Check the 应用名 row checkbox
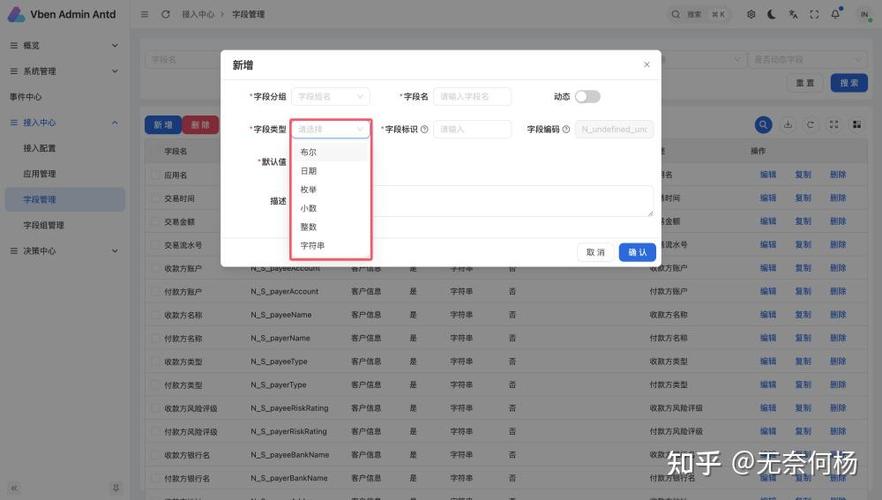882x500 pixels. tap(155, 175)
